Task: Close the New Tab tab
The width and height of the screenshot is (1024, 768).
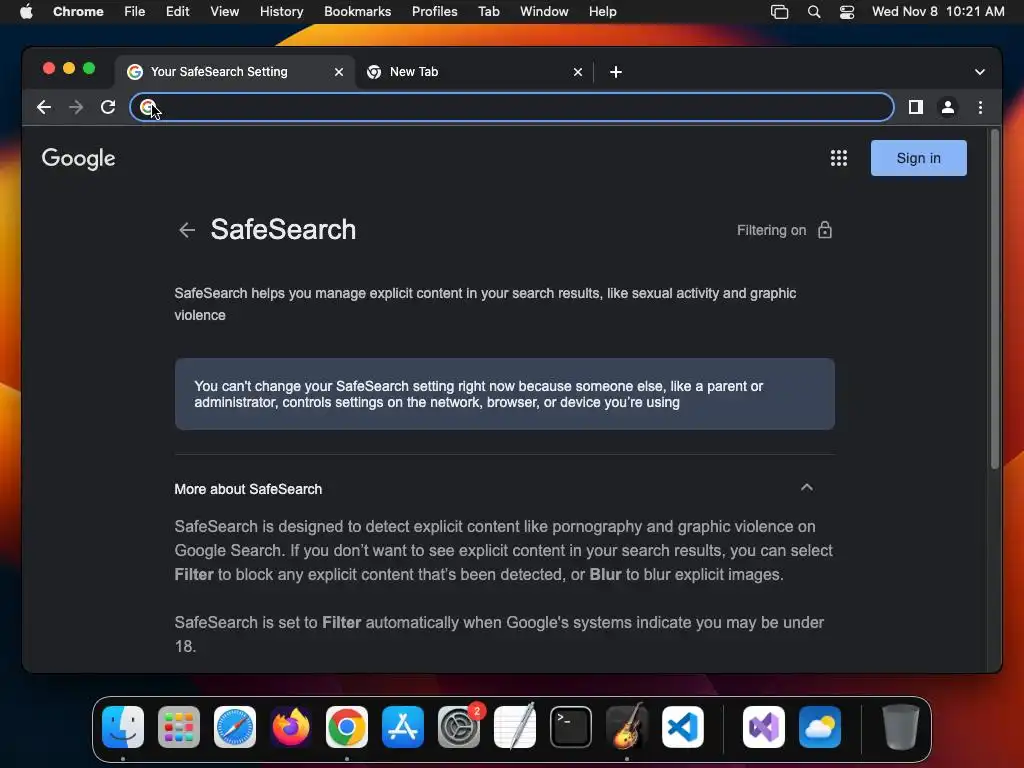Action: coord(577,72)
